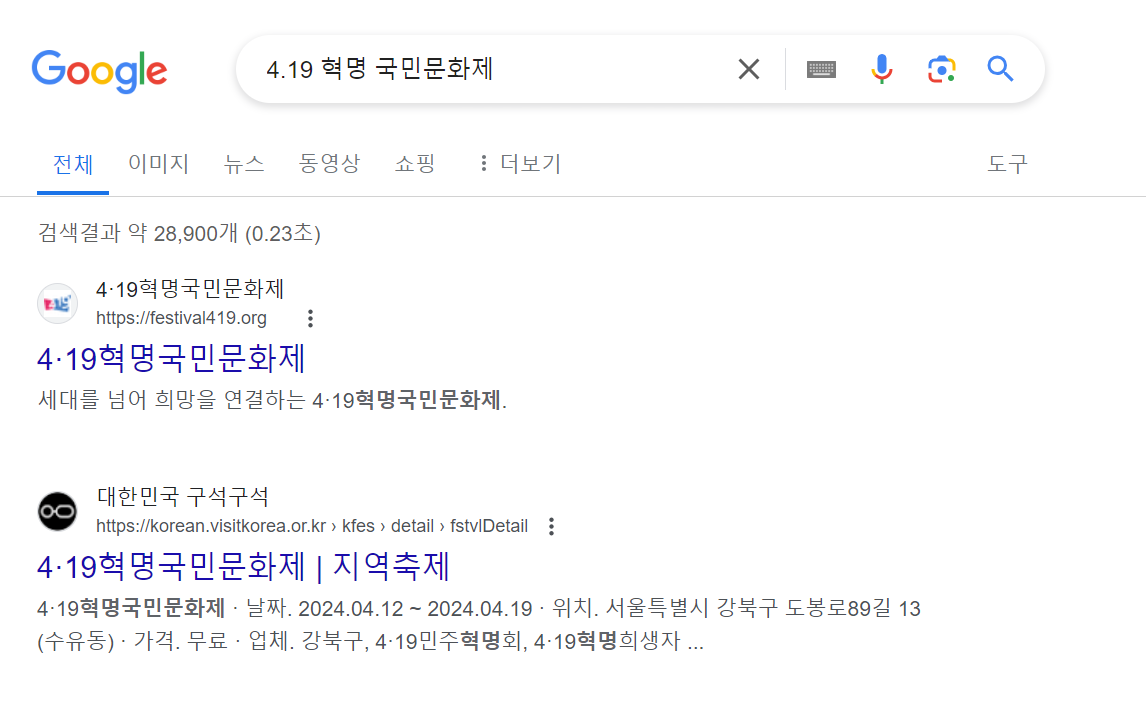Expand the 더보기 menu

(x=519, y=164)
